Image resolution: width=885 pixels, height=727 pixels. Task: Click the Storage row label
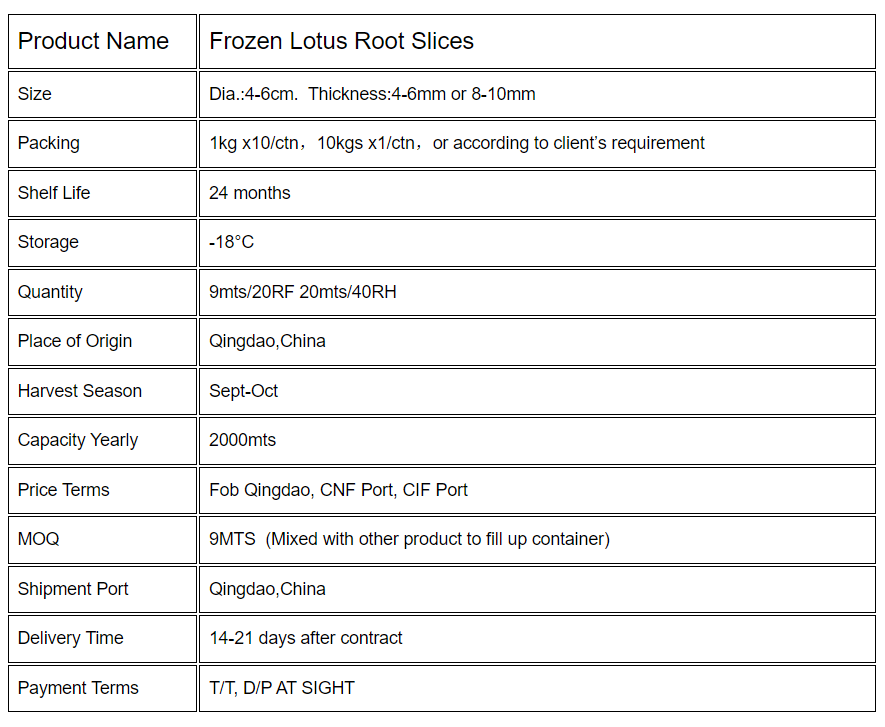click(48, 242)
